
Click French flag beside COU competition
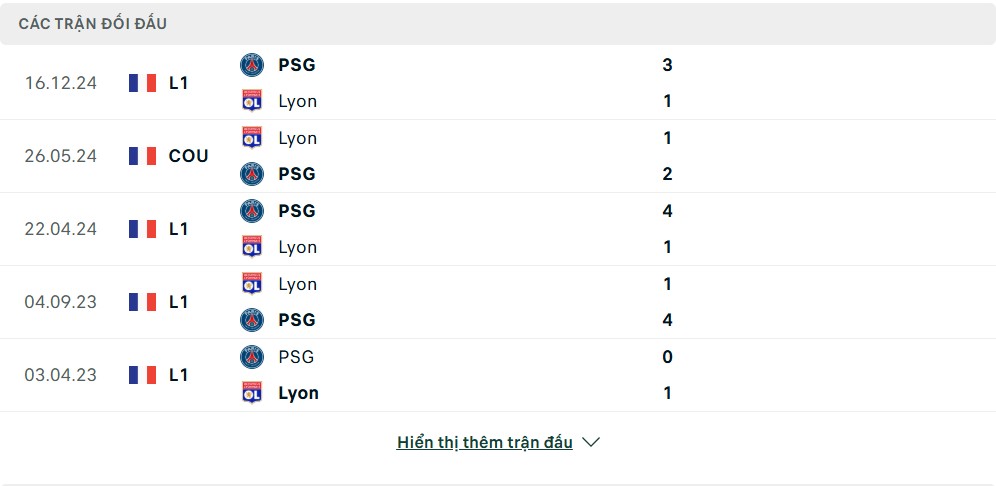[x=143, y=156]
